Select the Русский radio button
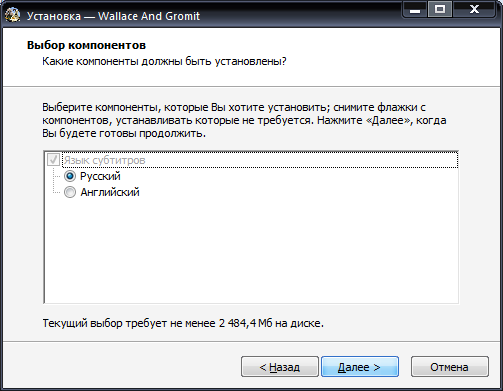Screen dimensions: 503x391 70,176
